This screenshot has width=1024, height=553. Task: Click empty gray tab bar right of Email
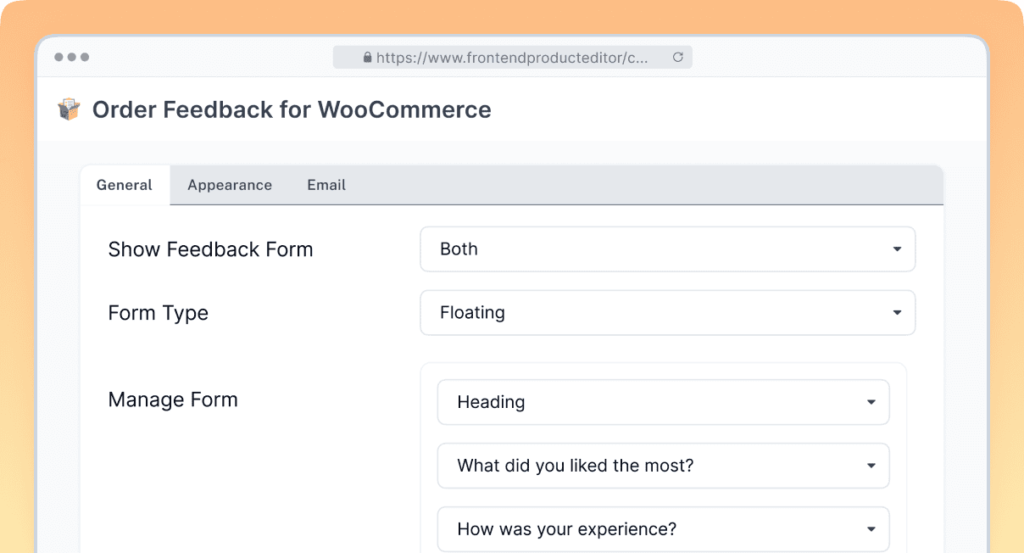coord(650,185)
